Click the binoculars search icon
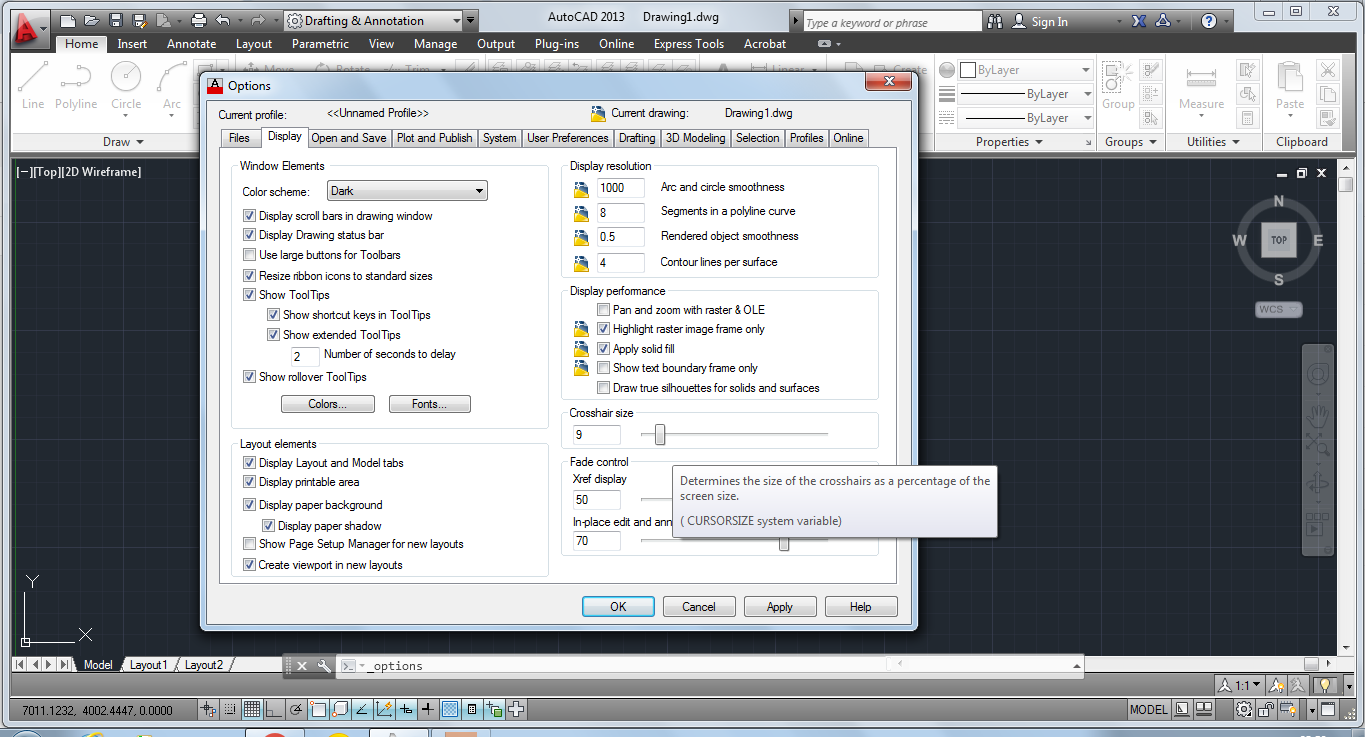1365x737 pixels. 995,21
